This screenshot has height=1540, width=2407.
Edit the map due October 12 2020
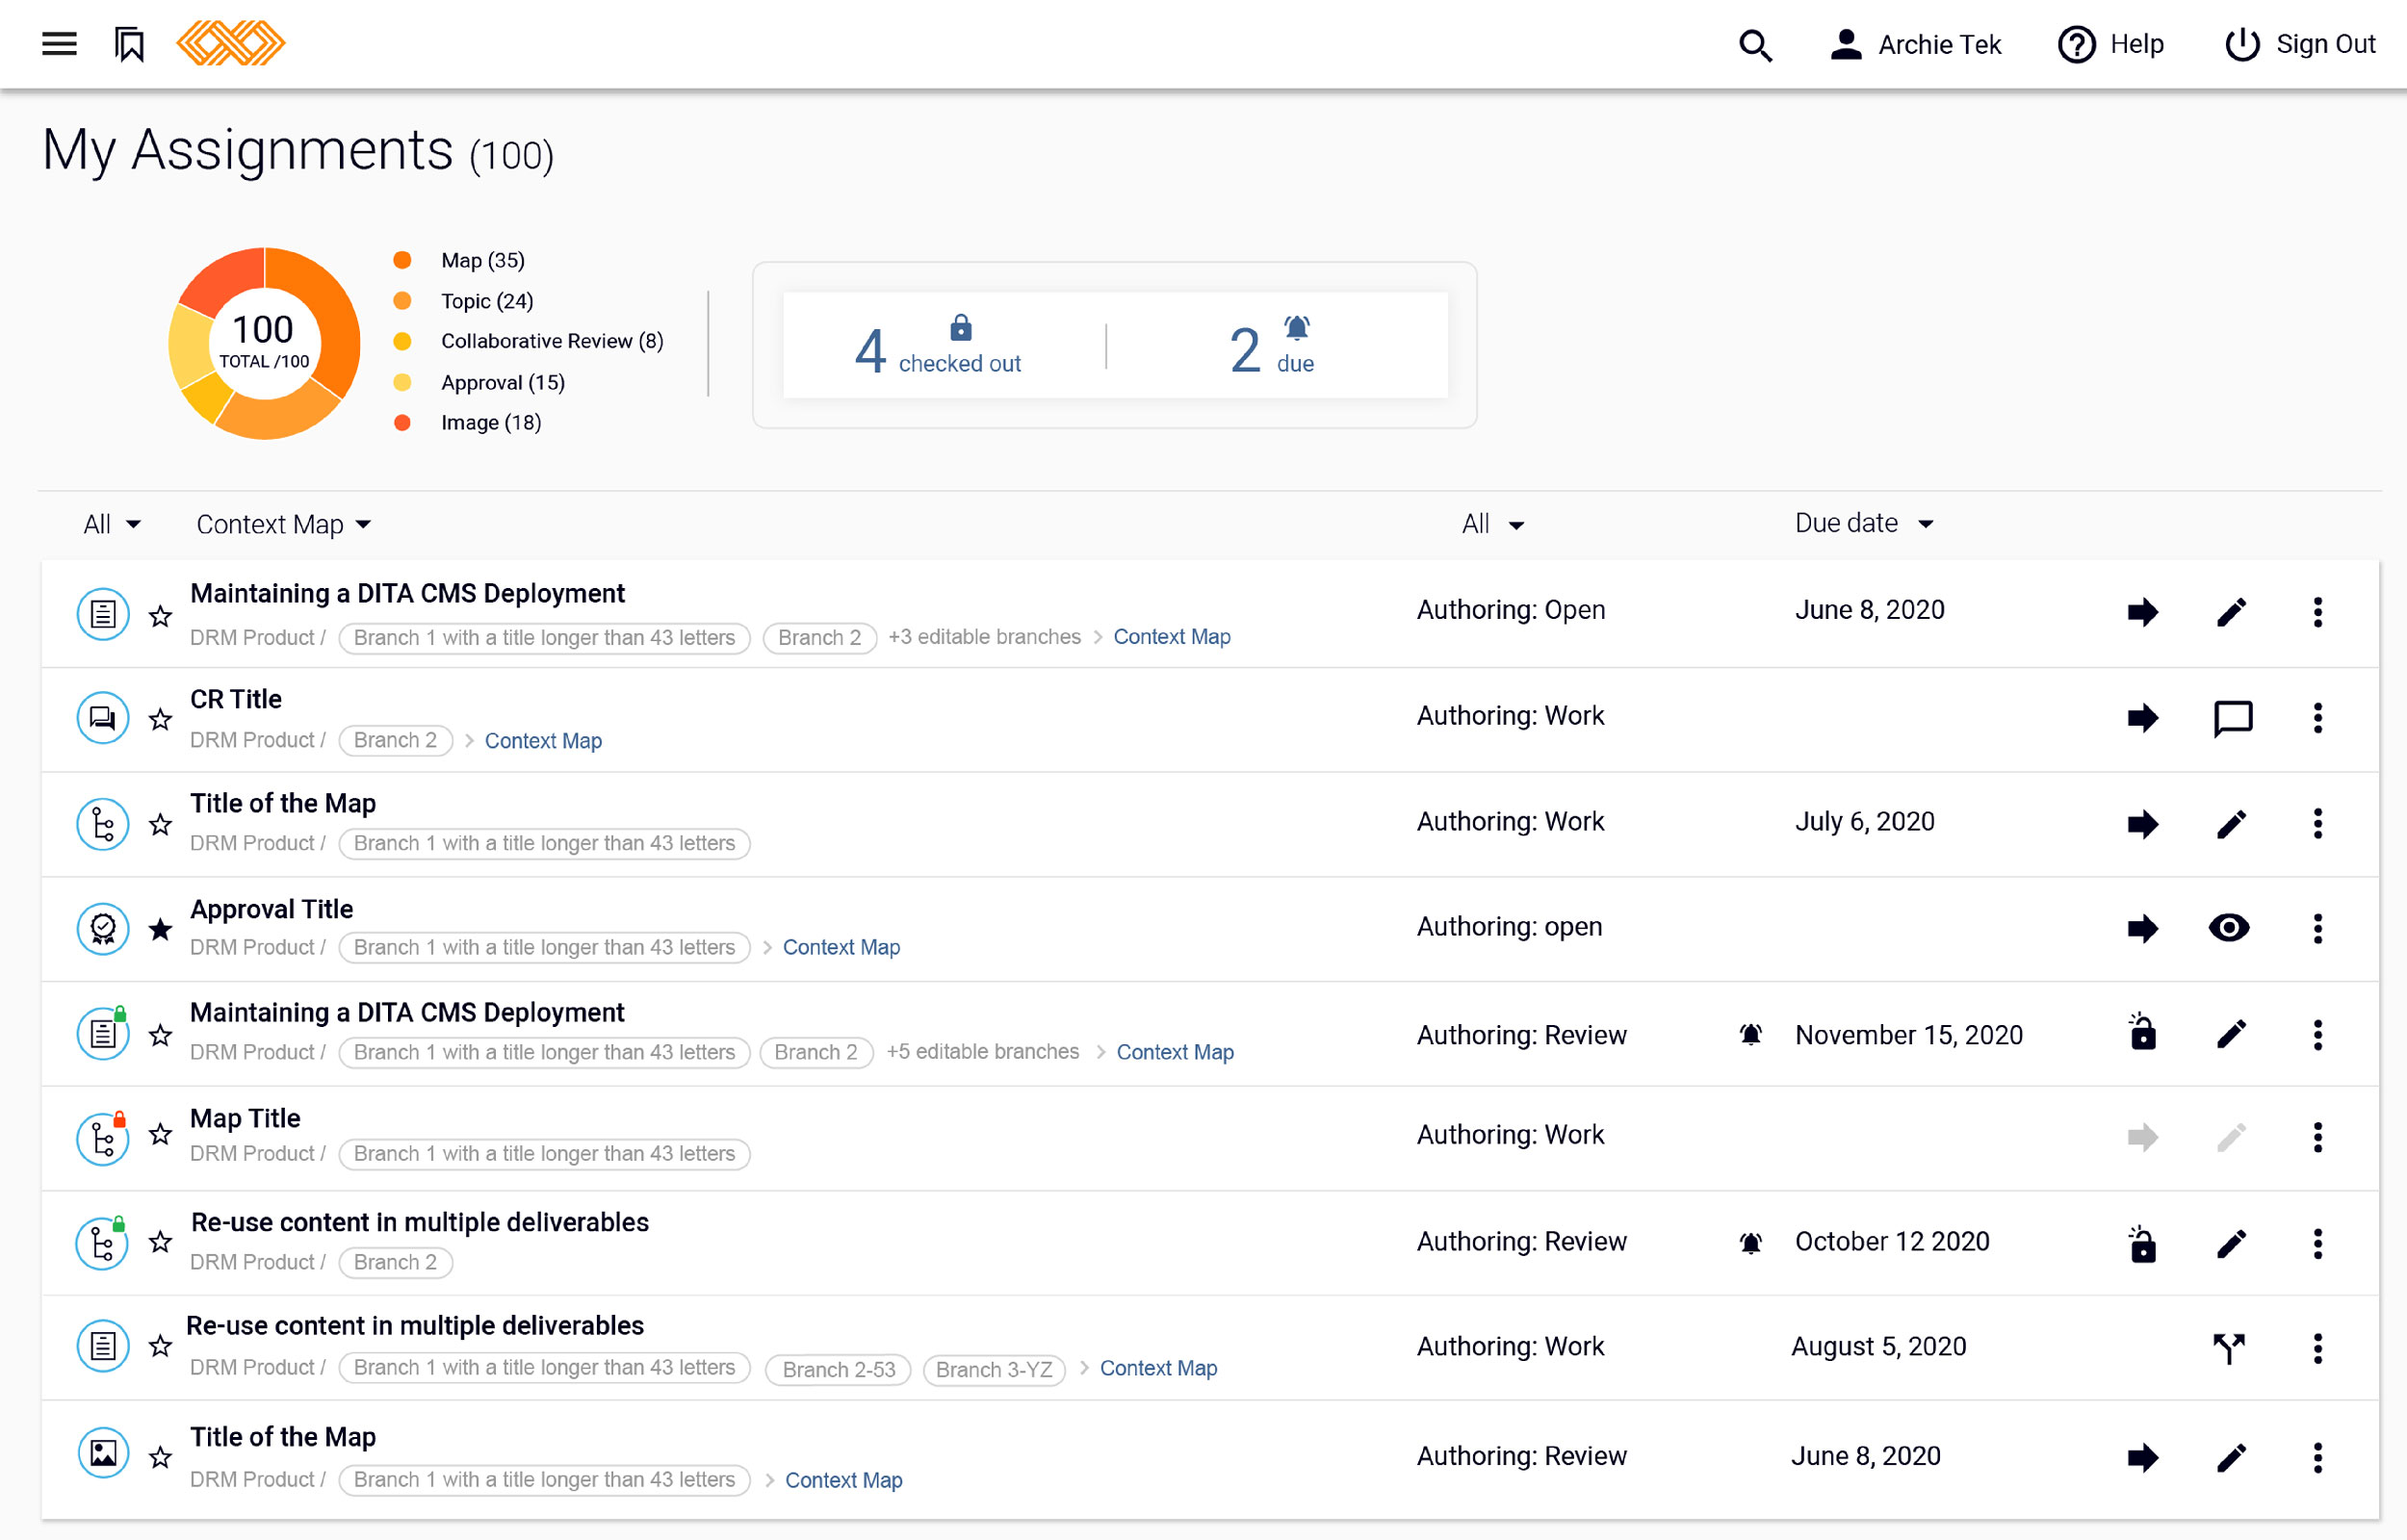coord(2231,1244)
